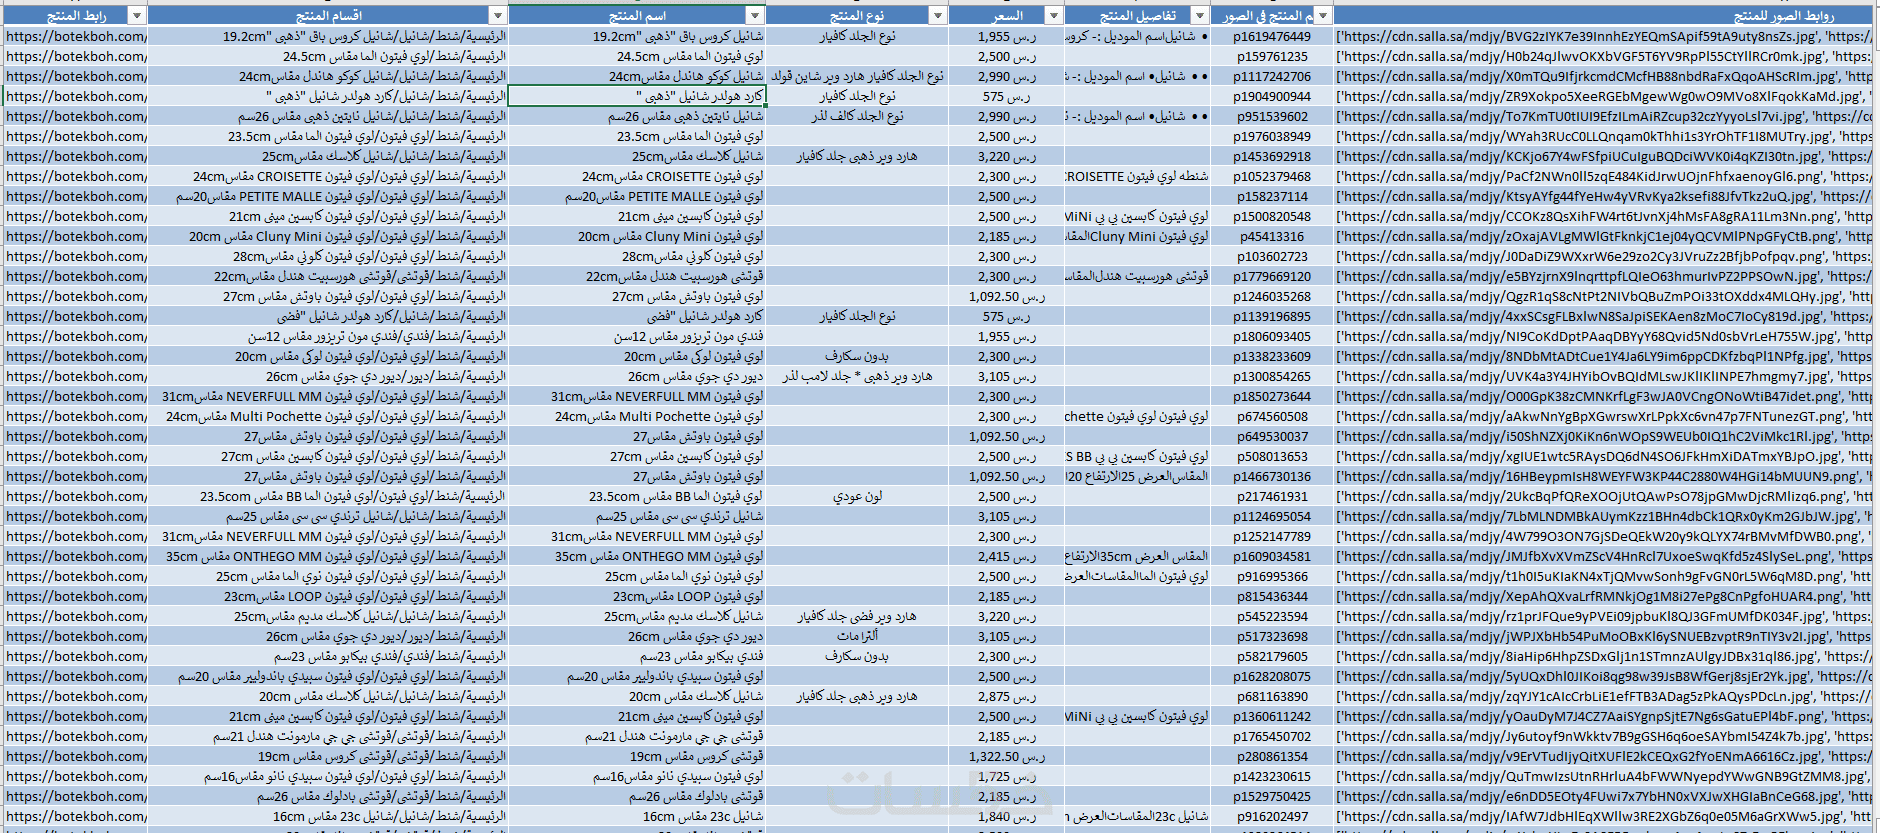Select product code cell p681163890

[x=1272, y=696]
